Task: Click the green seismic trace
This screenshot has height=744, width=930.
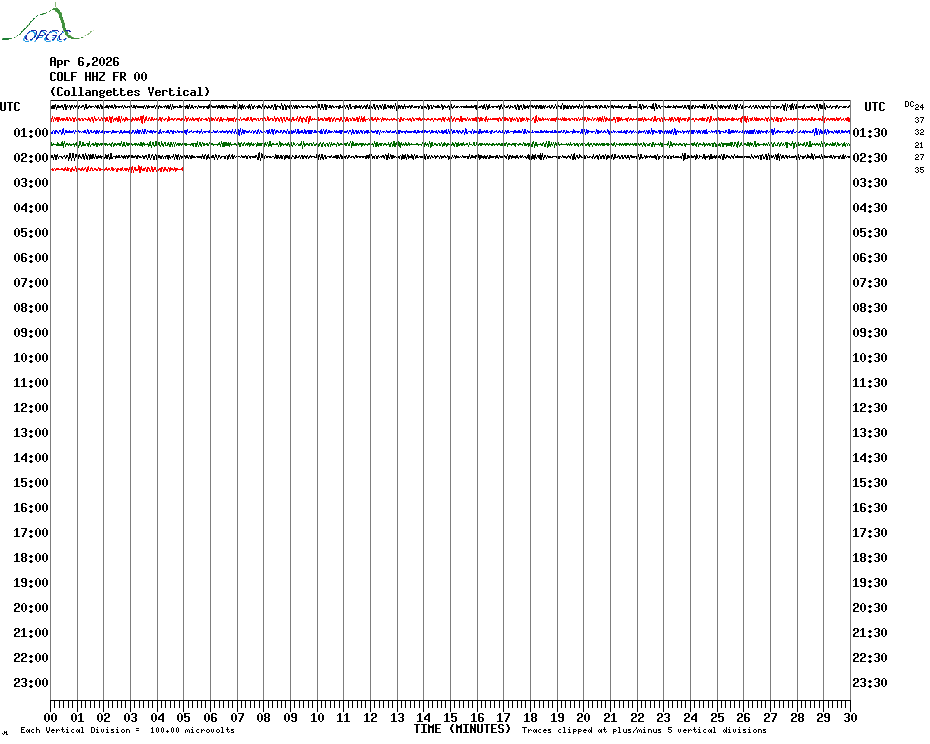Action: point(451,144)
